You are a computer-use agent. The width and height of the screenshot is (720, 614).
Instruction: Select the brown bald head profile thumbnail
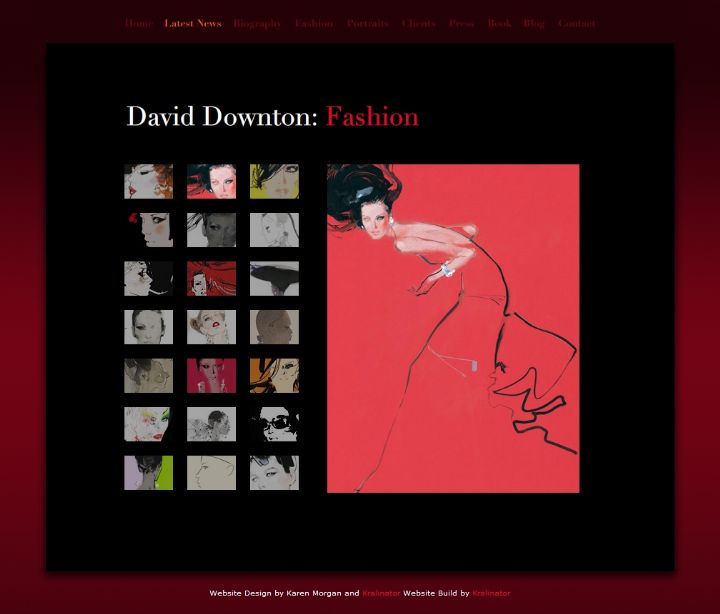[x=274, y=327]
